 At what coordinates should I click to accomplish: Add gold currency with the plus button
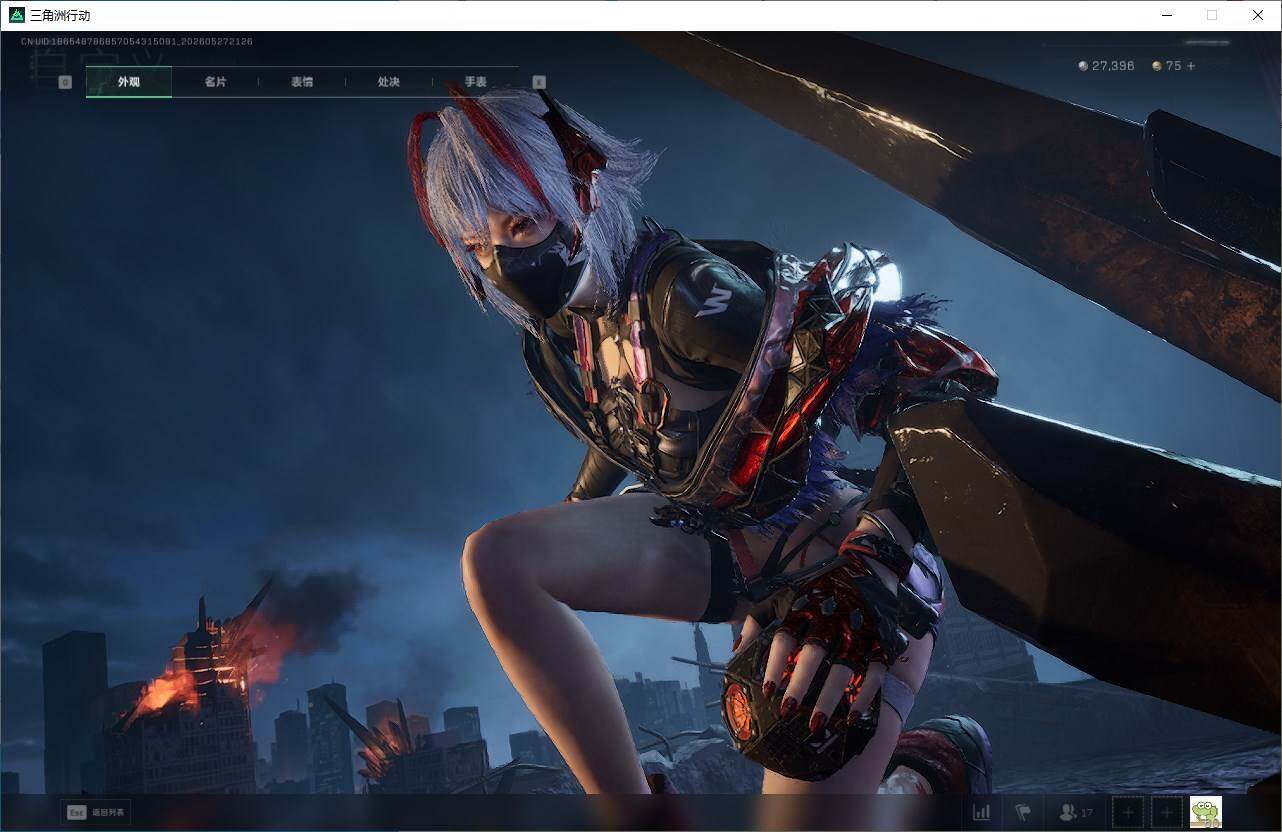(x=1191, y=66)
